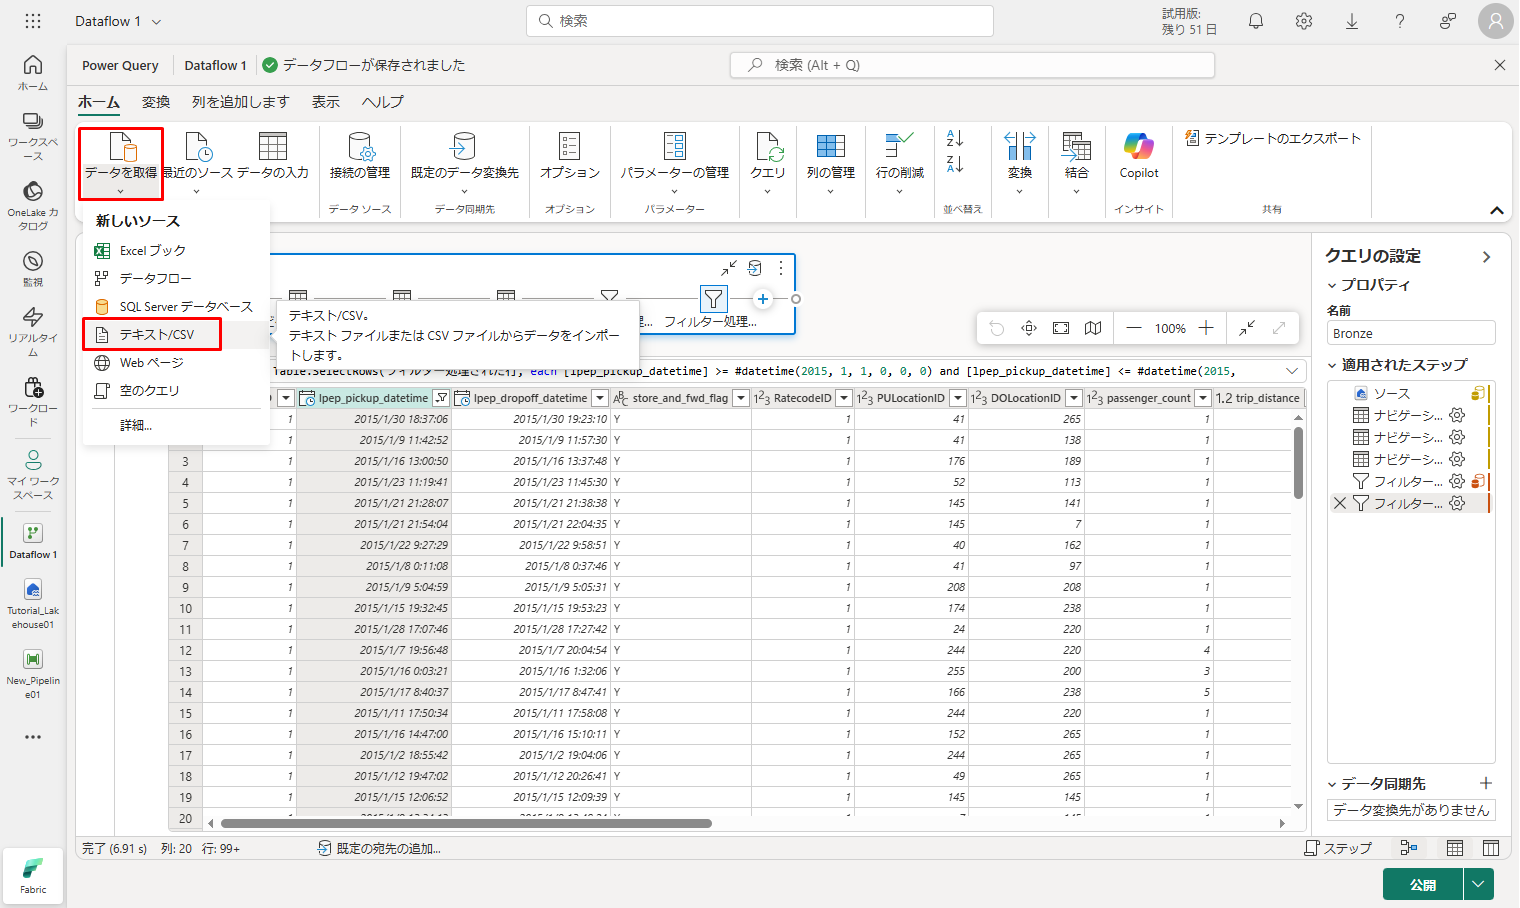Choose 空のクエリ from source menu

tap(176, 391)
